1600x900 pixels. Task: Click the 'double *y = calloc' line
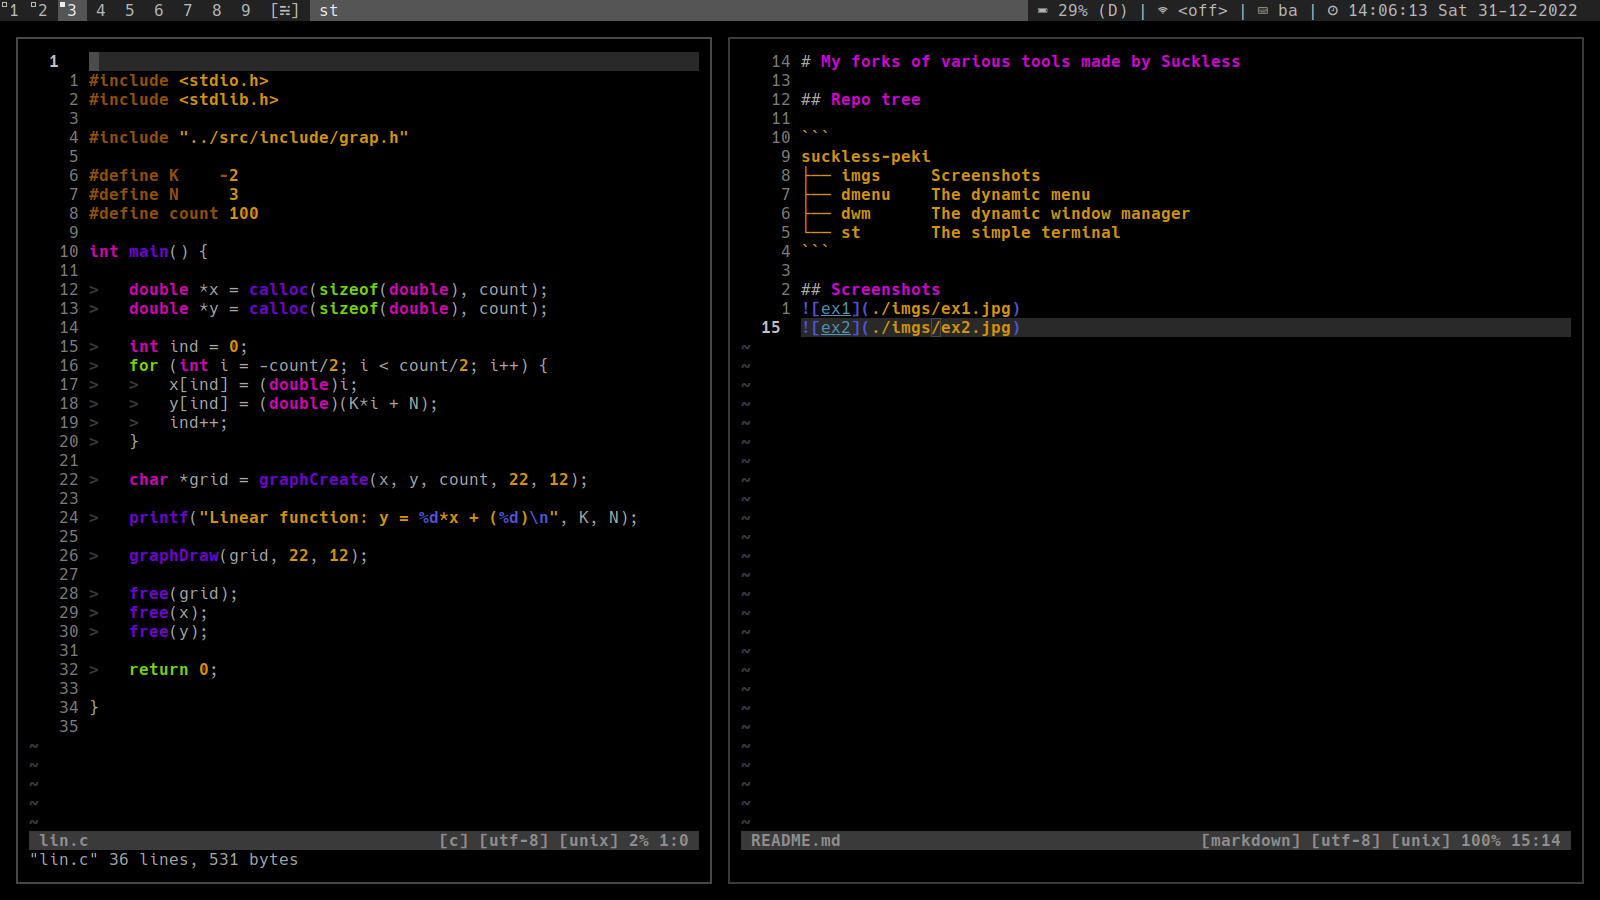[339, 309]
